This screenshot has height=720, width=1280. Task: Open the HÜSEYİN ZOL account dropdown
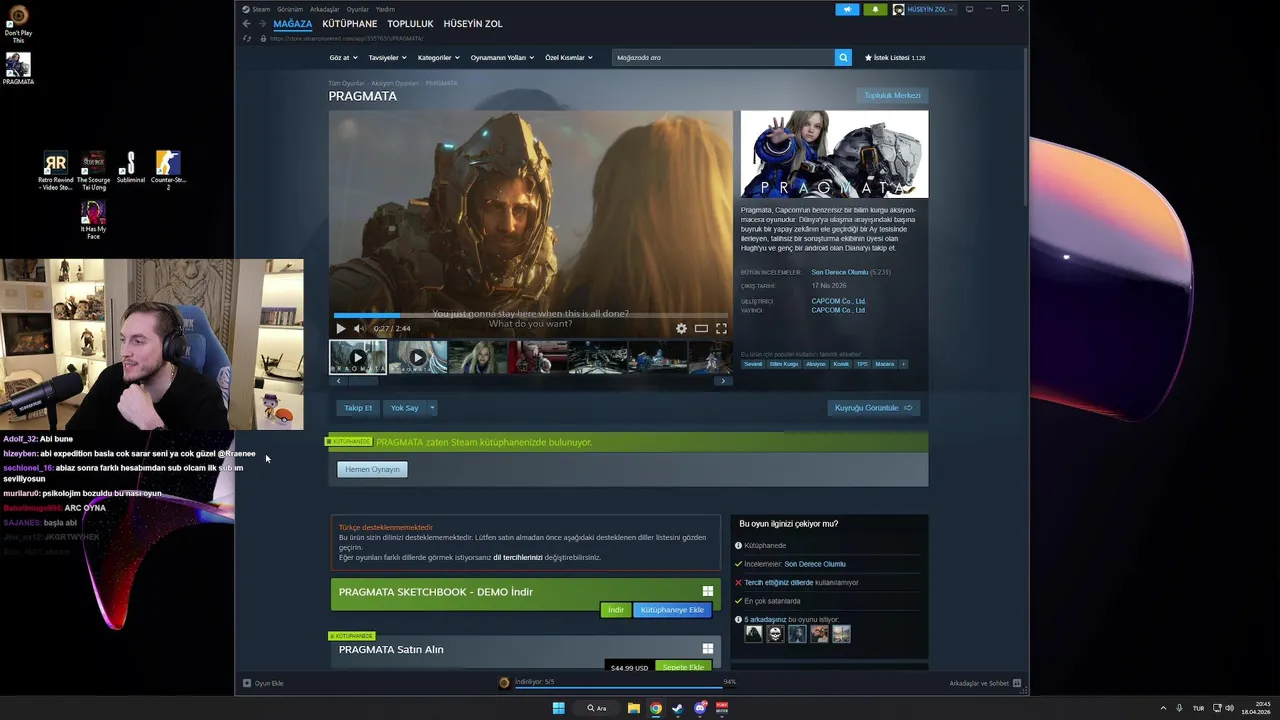[923, 9]
